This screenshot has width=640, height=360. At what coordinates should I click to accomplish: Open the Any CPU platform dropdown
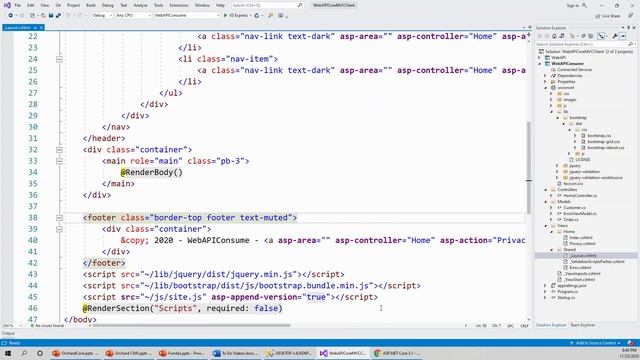133,16
